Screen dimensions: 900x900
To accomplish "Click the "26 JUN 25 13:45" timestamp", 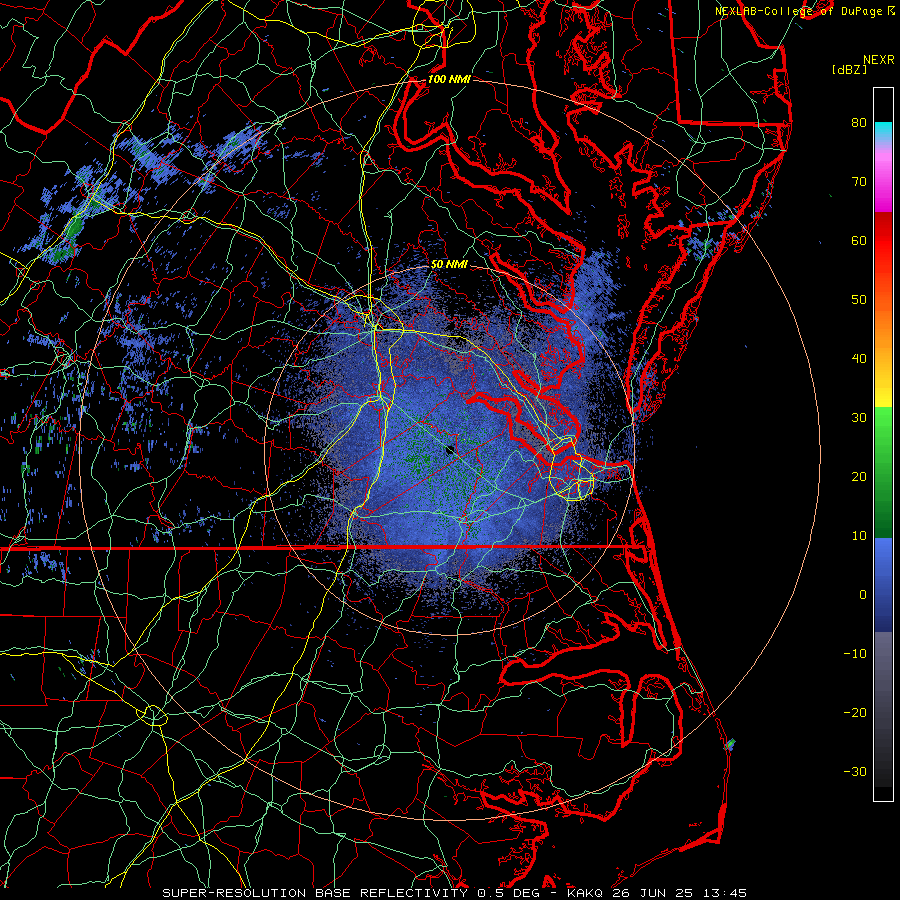I will [679, 893].
